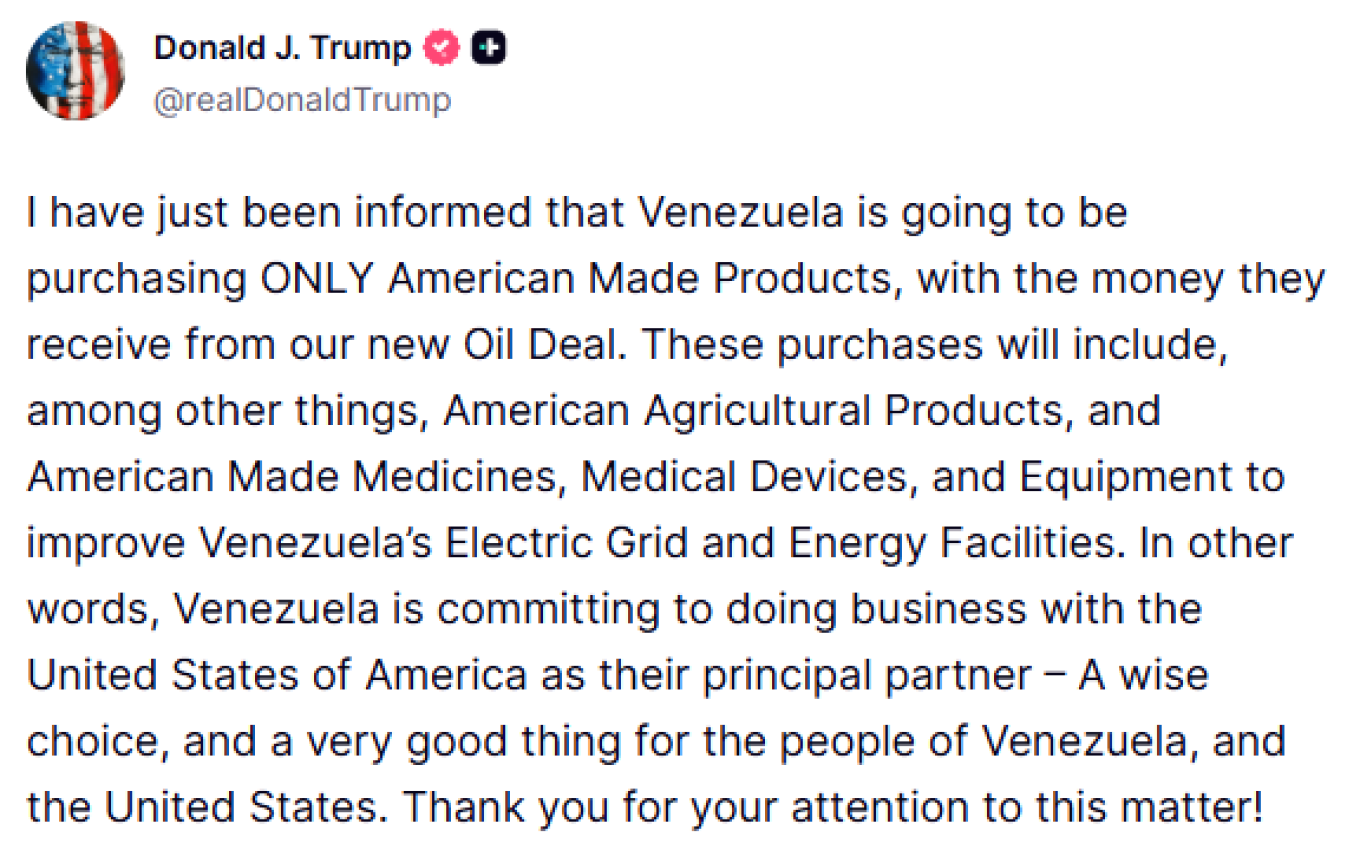Click the phrase "United States of America"
This screenshot has width=1360, height=850.
(276, 675)
